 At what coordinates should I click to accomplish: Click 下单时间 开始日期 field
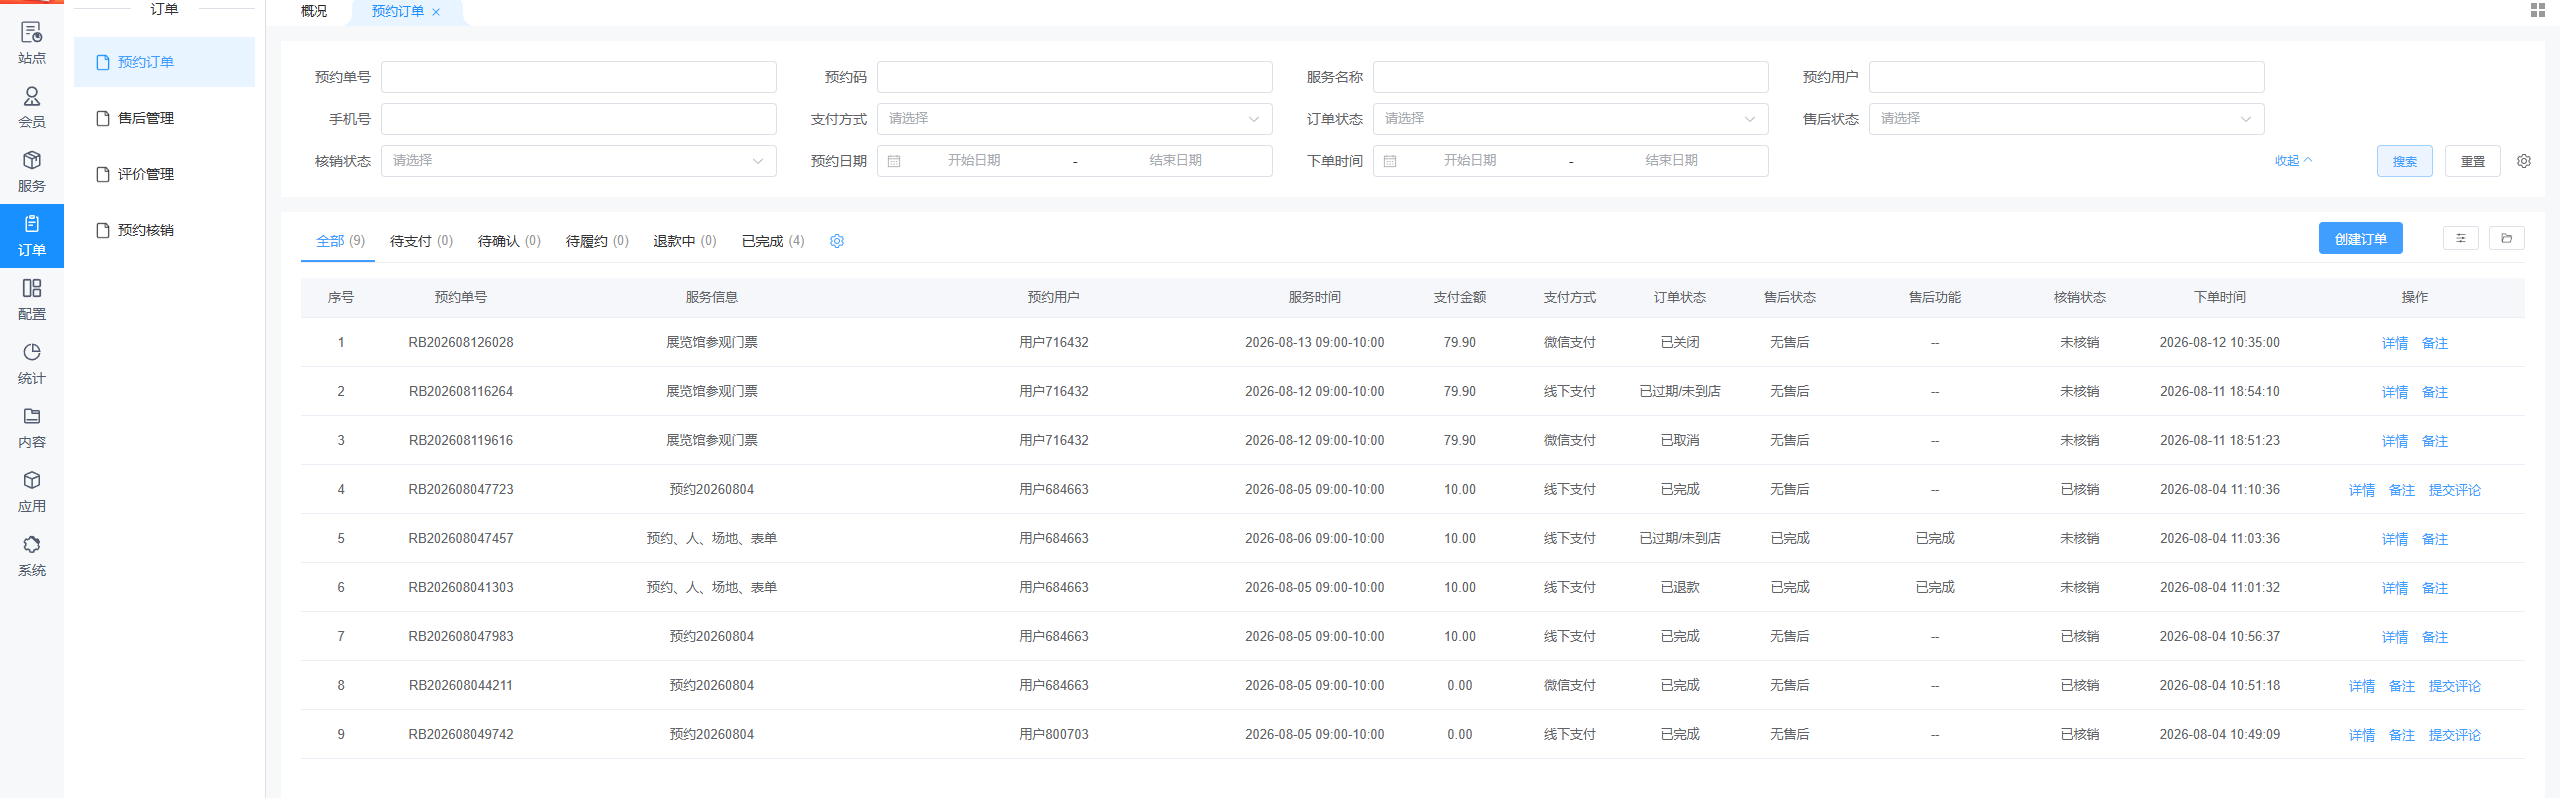click(x=1470, y=161)
